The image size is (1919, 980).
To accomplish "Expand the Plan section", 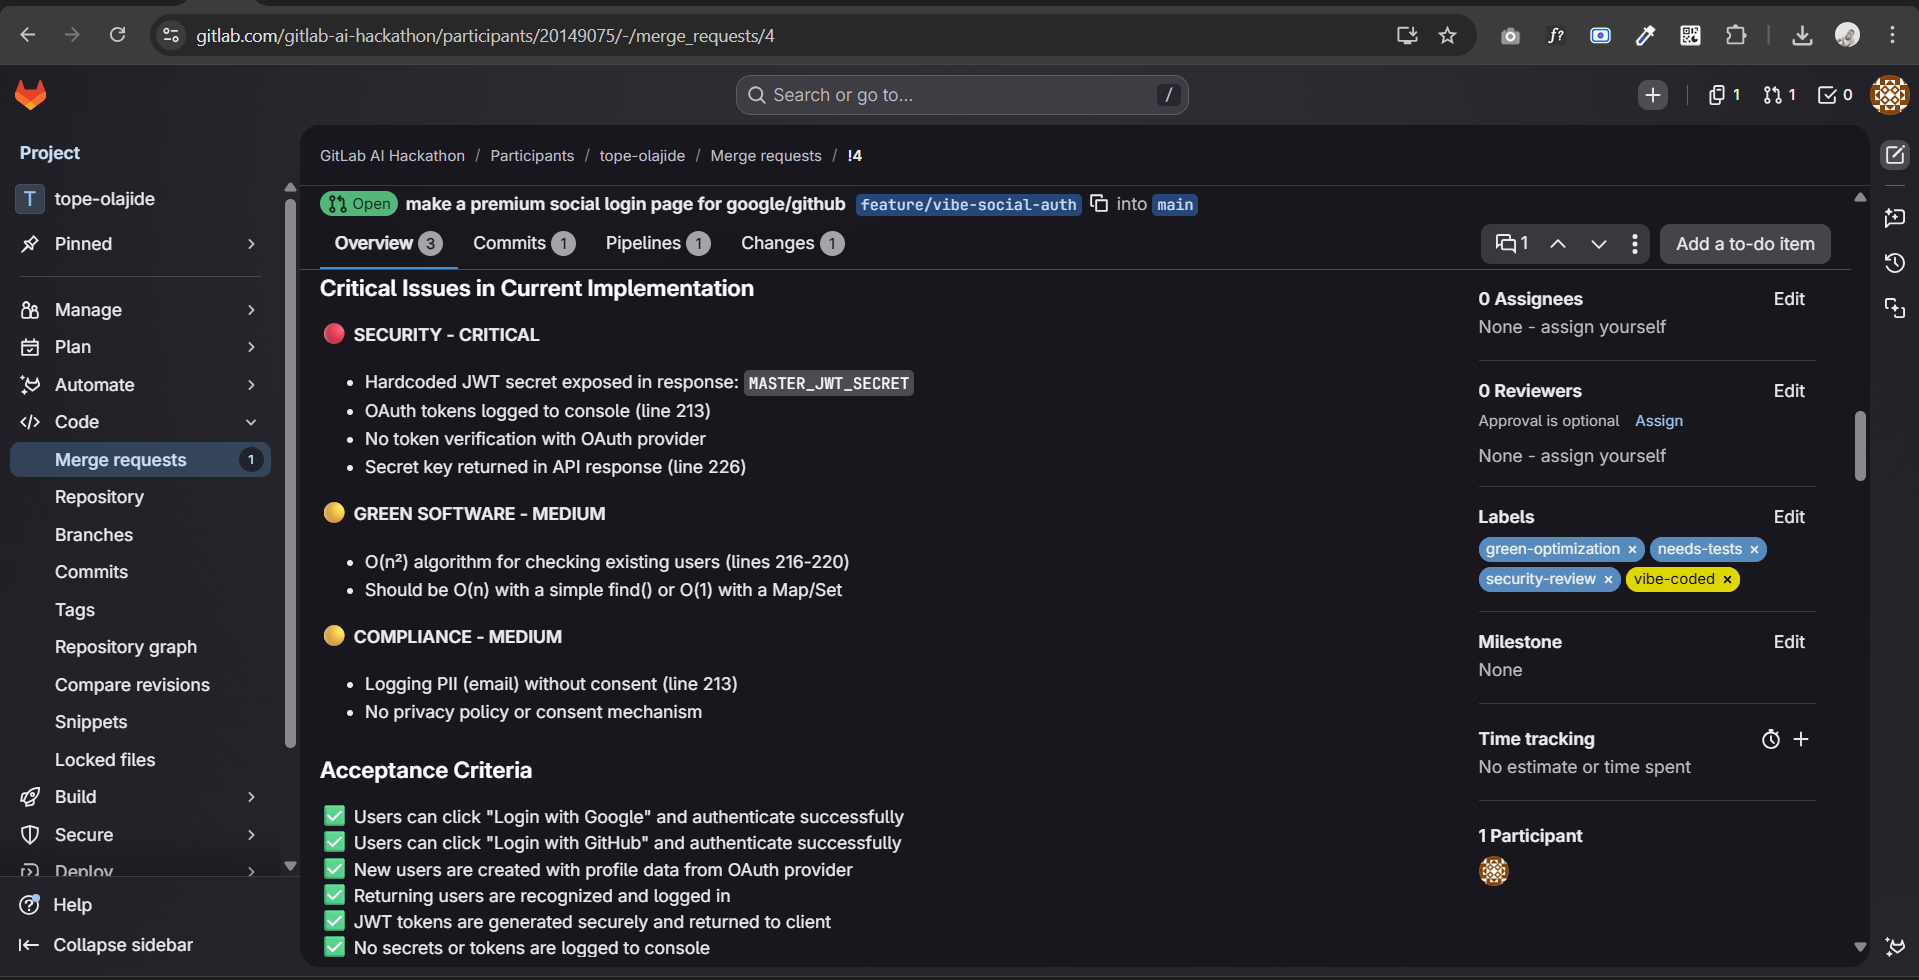I will pyautogui.click(x=140, y=347).
